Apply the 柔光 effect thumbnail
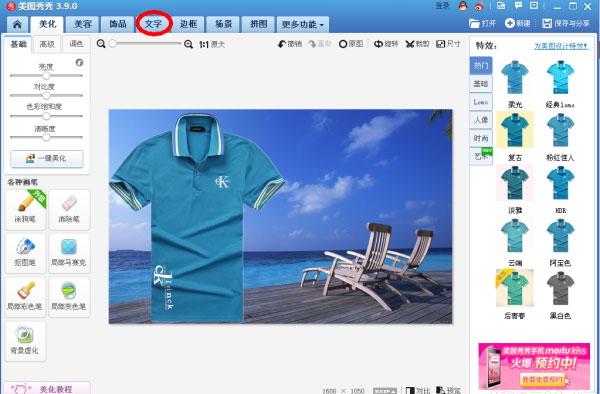 (515, 78)
